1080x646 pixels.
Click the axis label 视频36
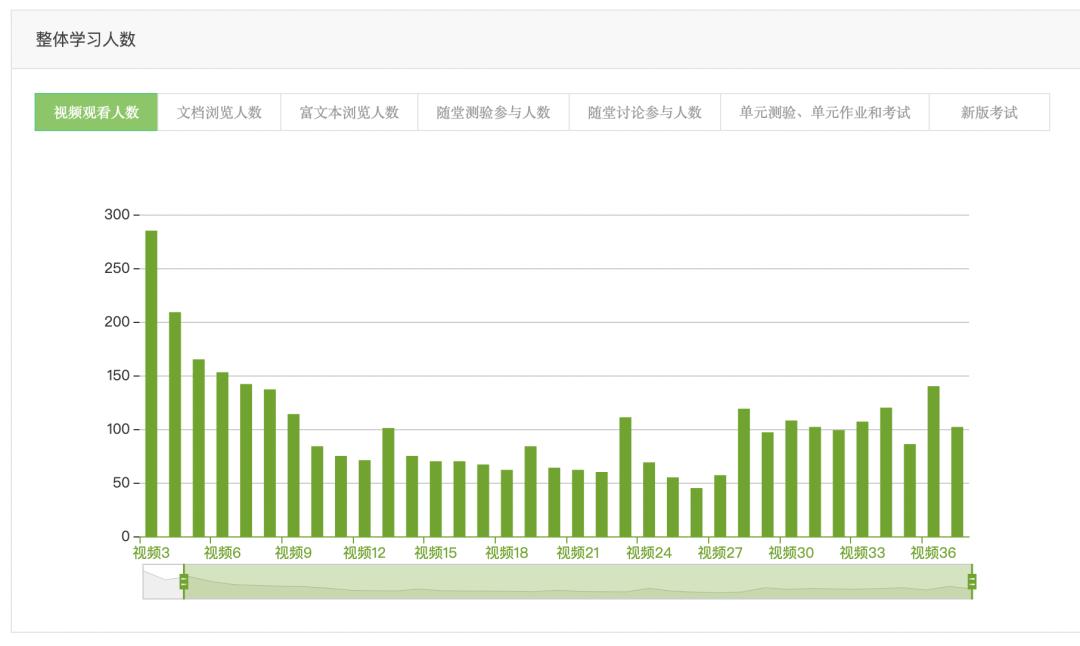[x=933, y=552]
